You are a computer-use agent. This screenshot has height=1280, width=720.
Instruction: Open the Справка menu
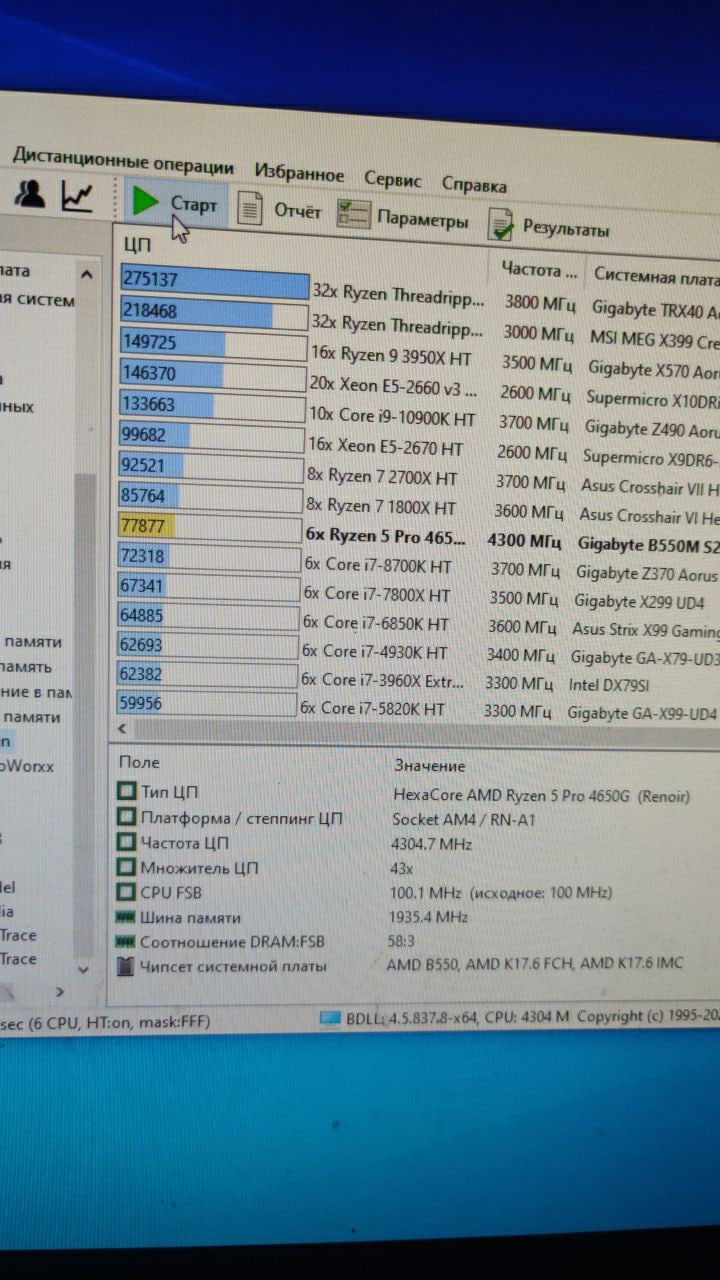click(x=474, y=184)
